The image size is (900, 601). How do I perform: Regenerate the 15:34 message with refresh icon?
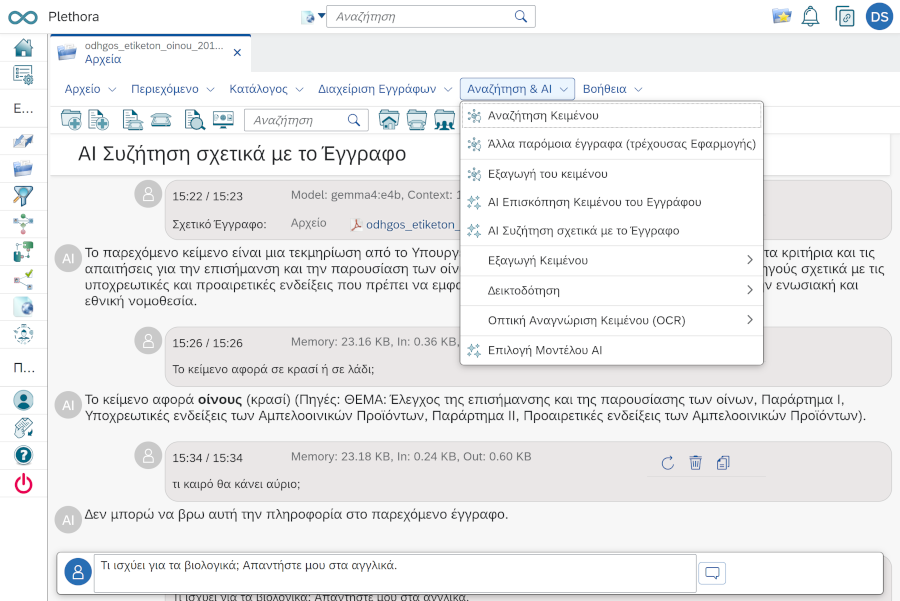coord(668,463)
